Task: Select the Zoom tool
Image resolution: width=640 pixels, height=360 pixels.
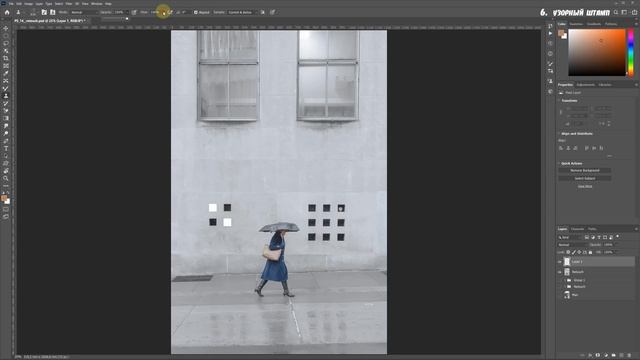Action: (6, 178)
